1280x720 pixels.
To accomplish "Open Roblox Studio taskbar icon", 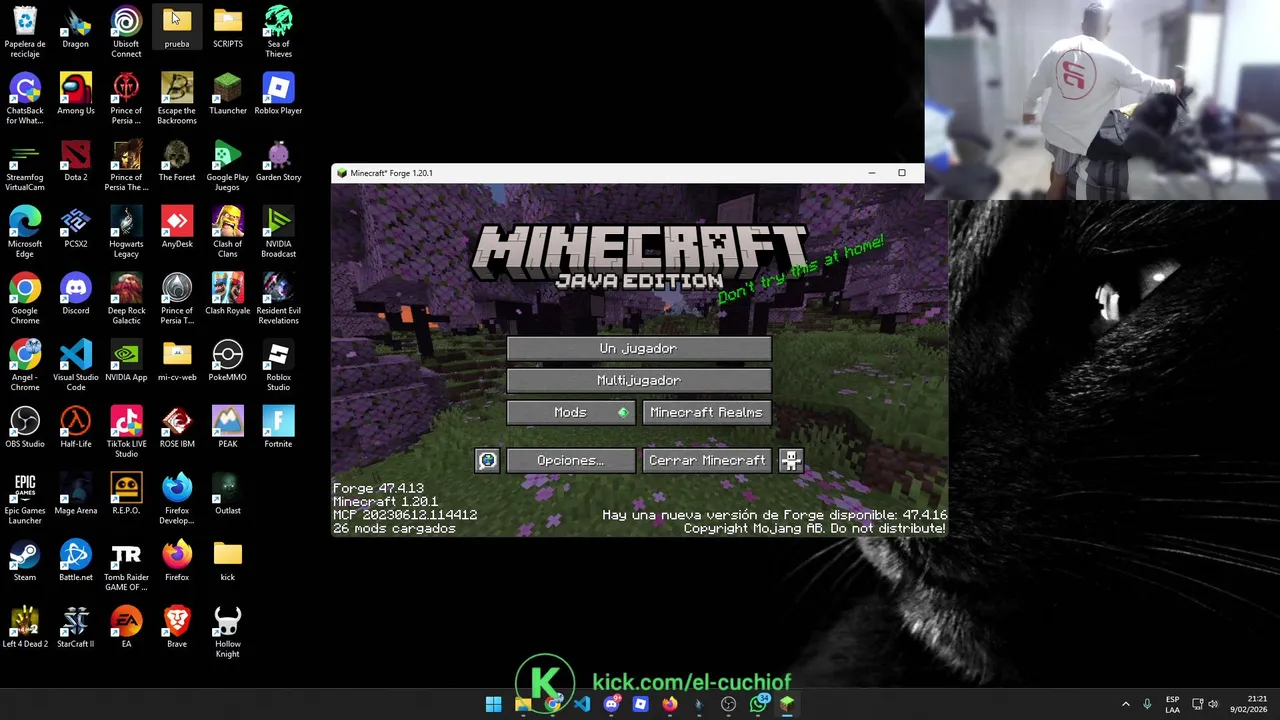I will pos(641,704).
